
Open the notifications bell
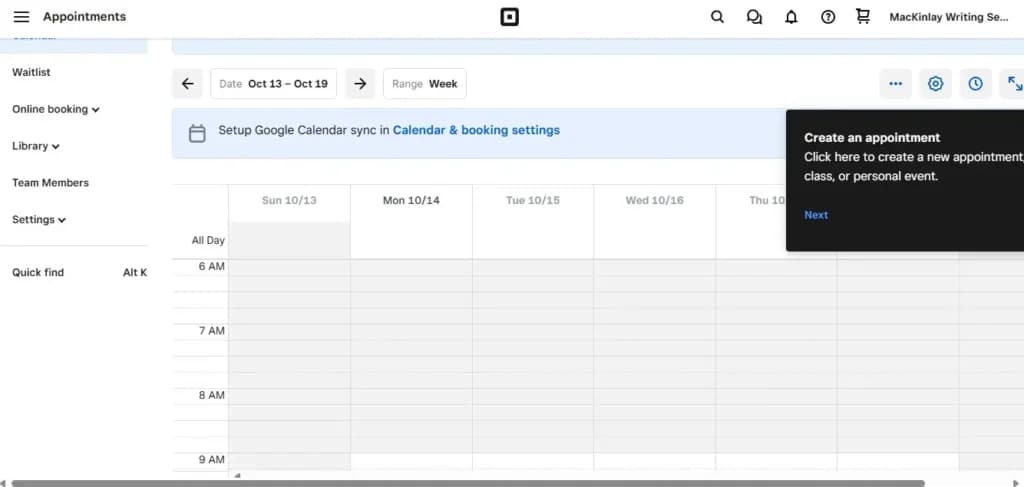[791, 18]
